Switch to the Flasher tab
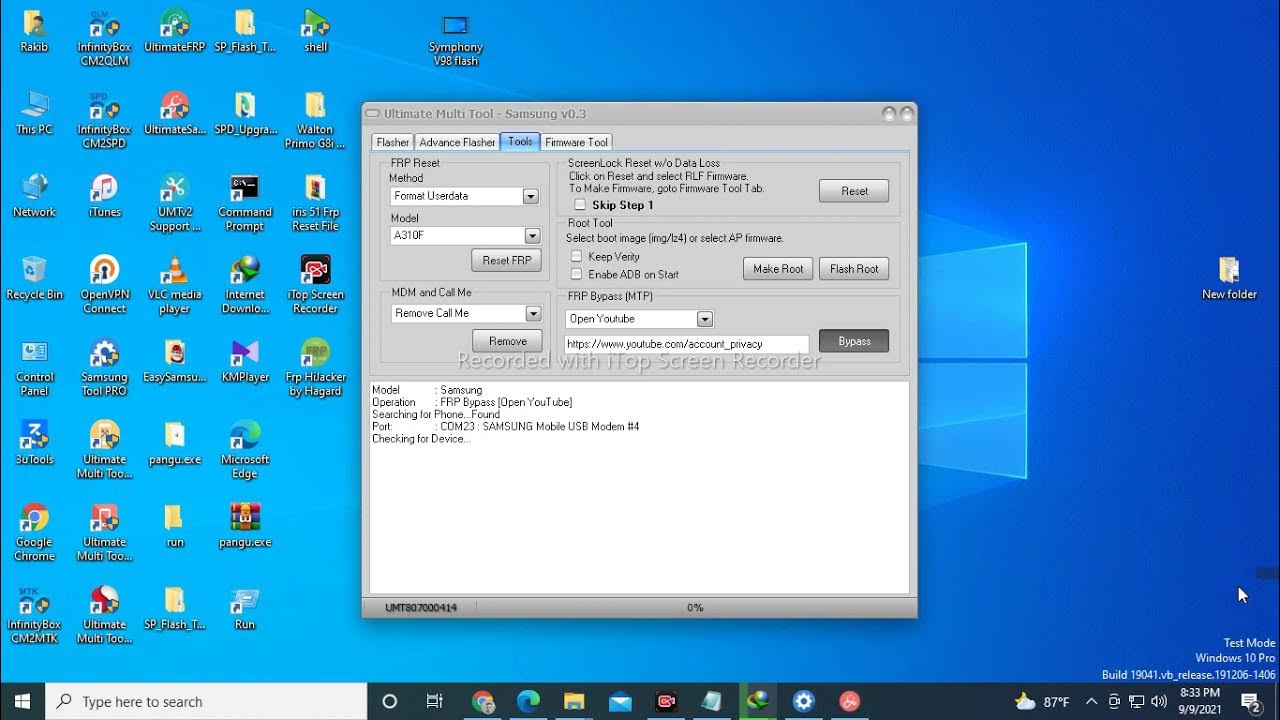This screenshot has height=720, width=1280. (x=393, y=142)
